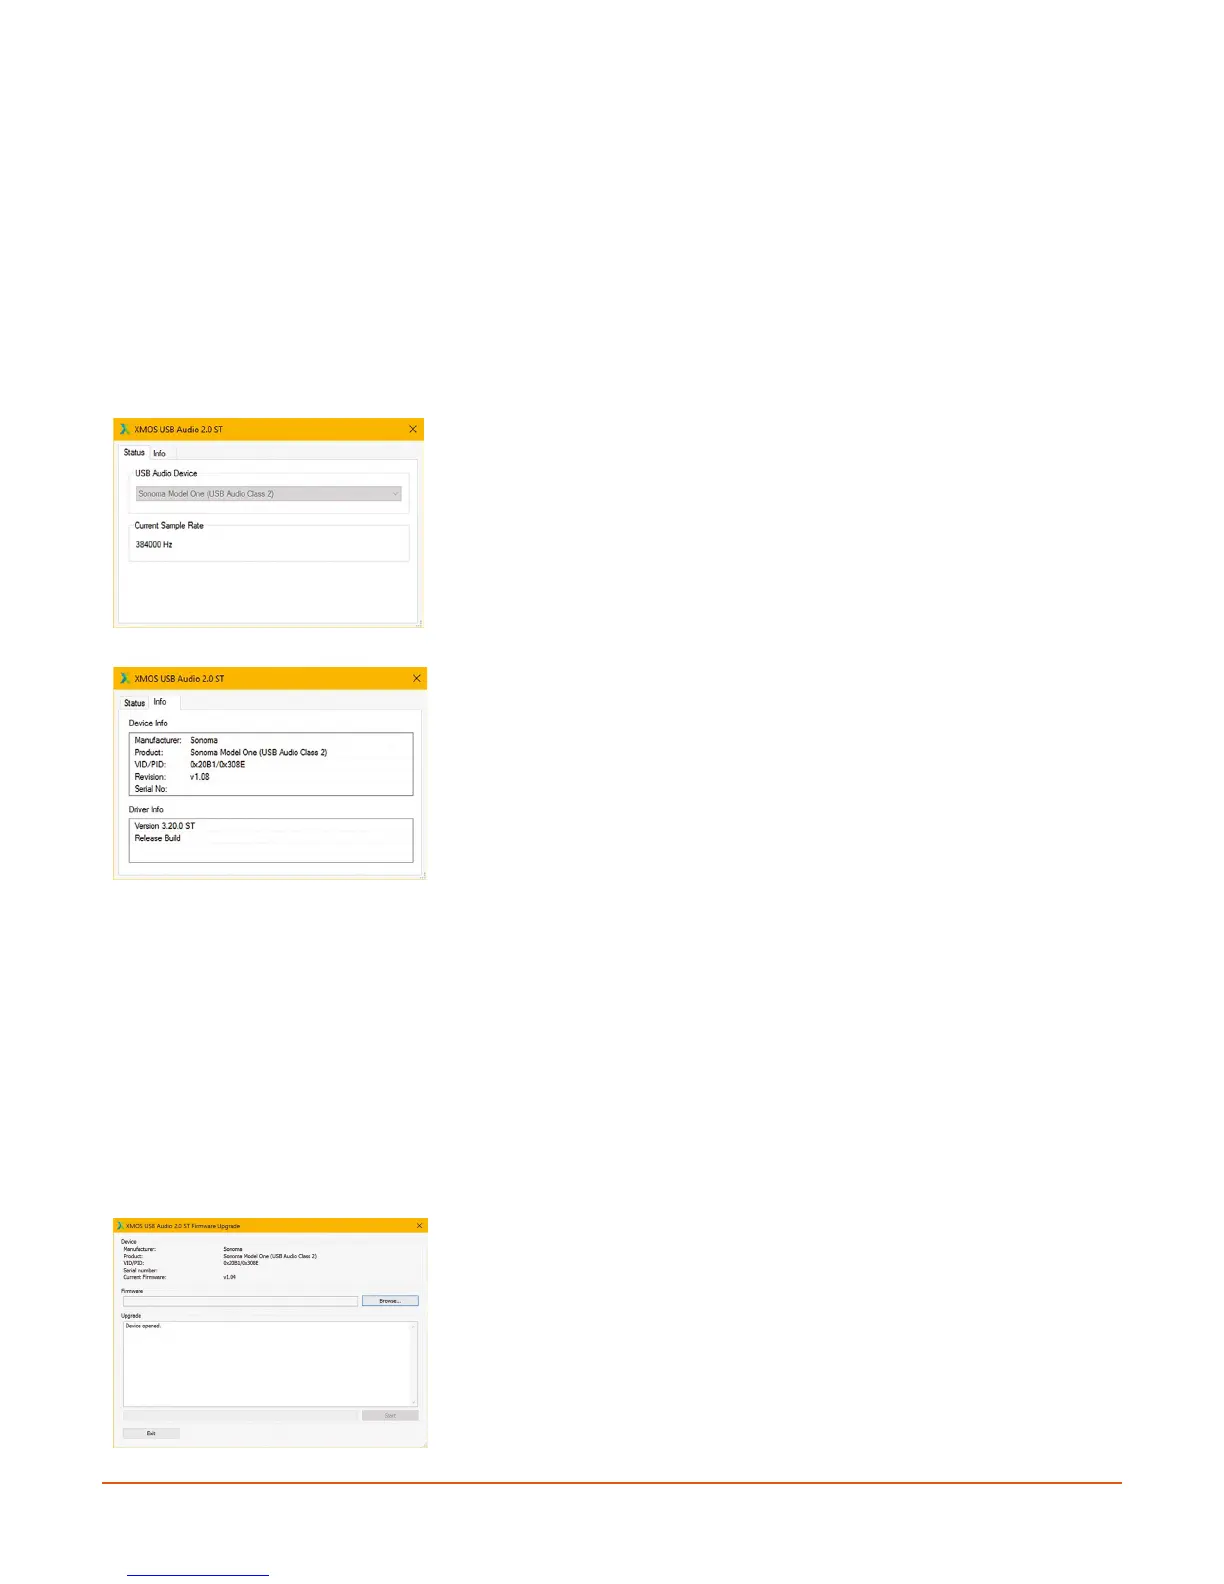
Task: Click XMOS logo icon in Firmware Upgrade window
Action: click(120, 1226)
